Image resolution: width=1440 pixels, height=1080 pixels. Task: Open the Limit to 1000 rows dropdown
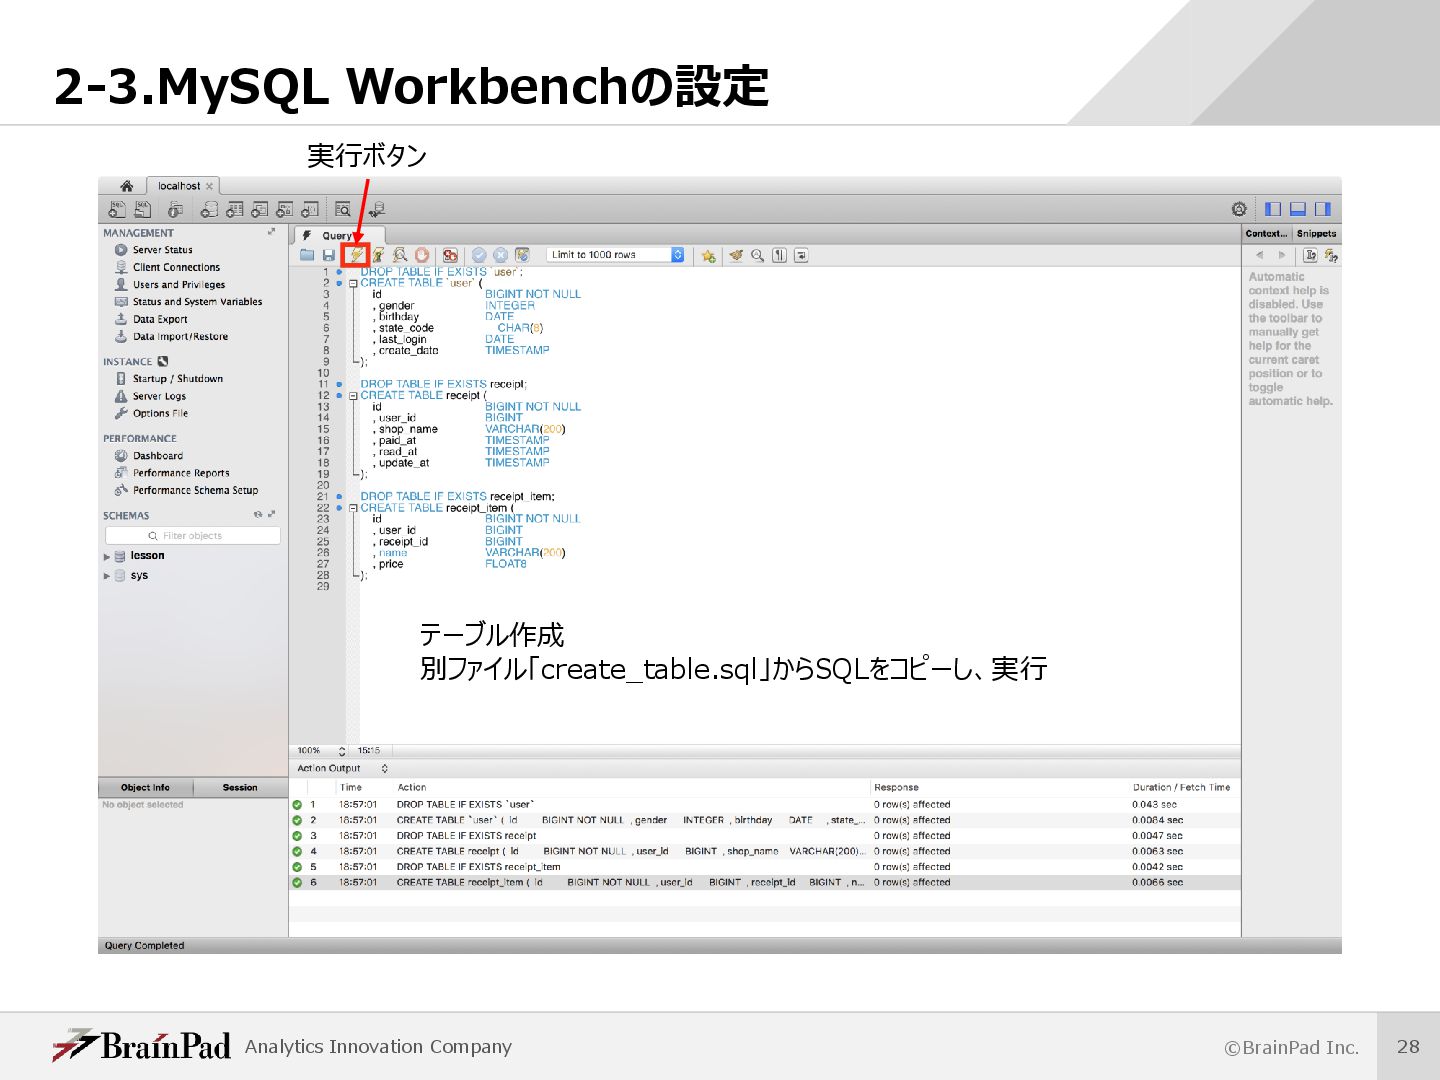point(615,255)
